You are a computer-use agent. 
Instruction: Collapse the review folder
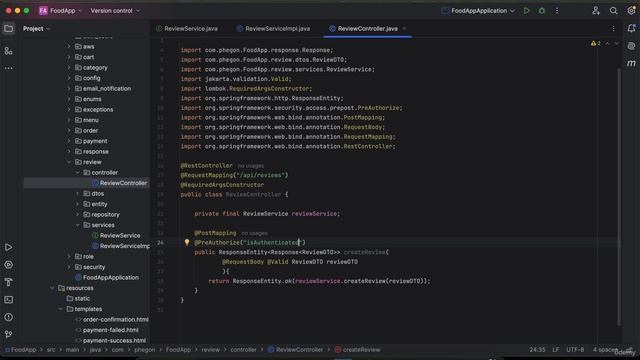pos(69,162)
